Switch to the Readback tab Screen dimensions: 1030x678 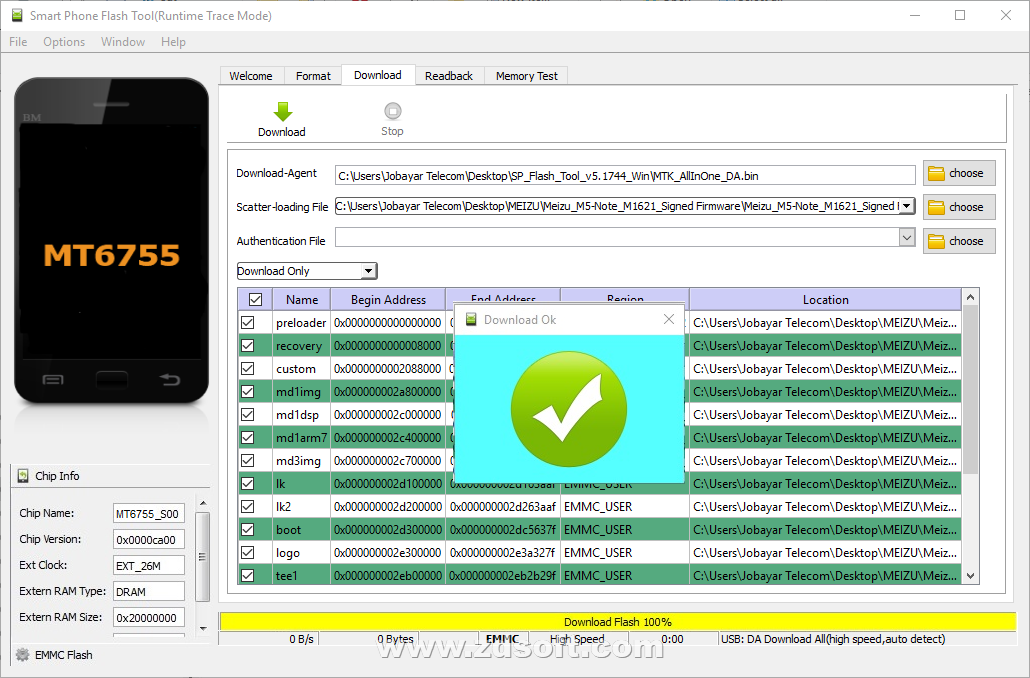tap(449, 75)
